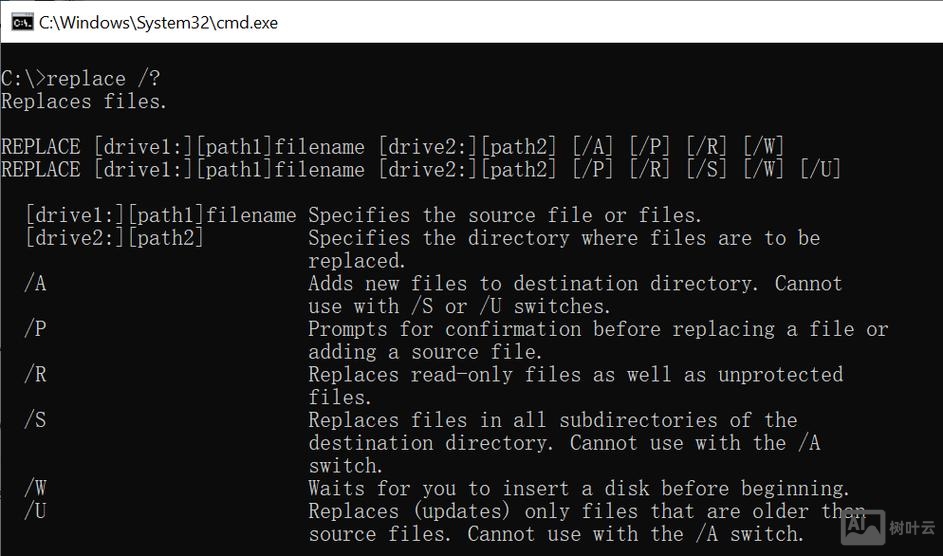
Task: Click the cmd.exe icon in title bar
Action: [x=22, y=21]
